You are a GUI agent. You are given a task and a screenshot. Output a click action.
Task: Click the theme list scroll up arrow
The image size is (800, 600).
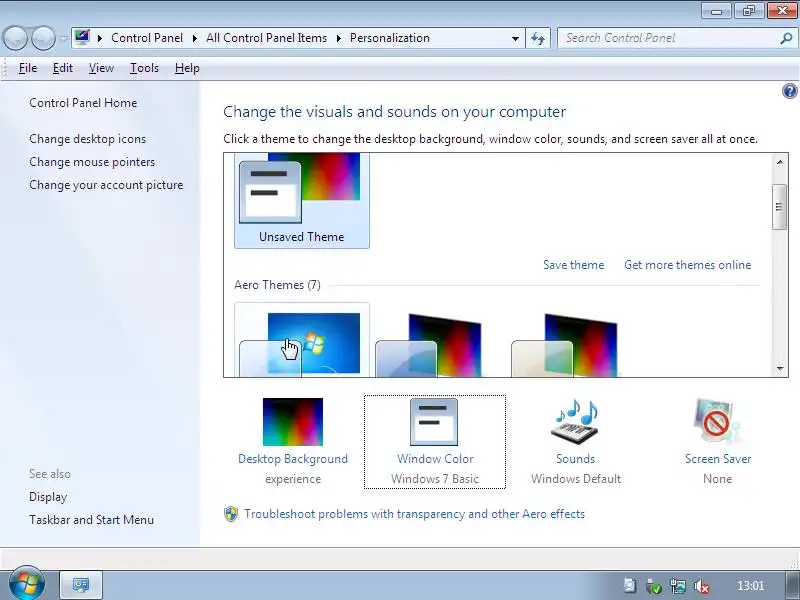point(780,162)
